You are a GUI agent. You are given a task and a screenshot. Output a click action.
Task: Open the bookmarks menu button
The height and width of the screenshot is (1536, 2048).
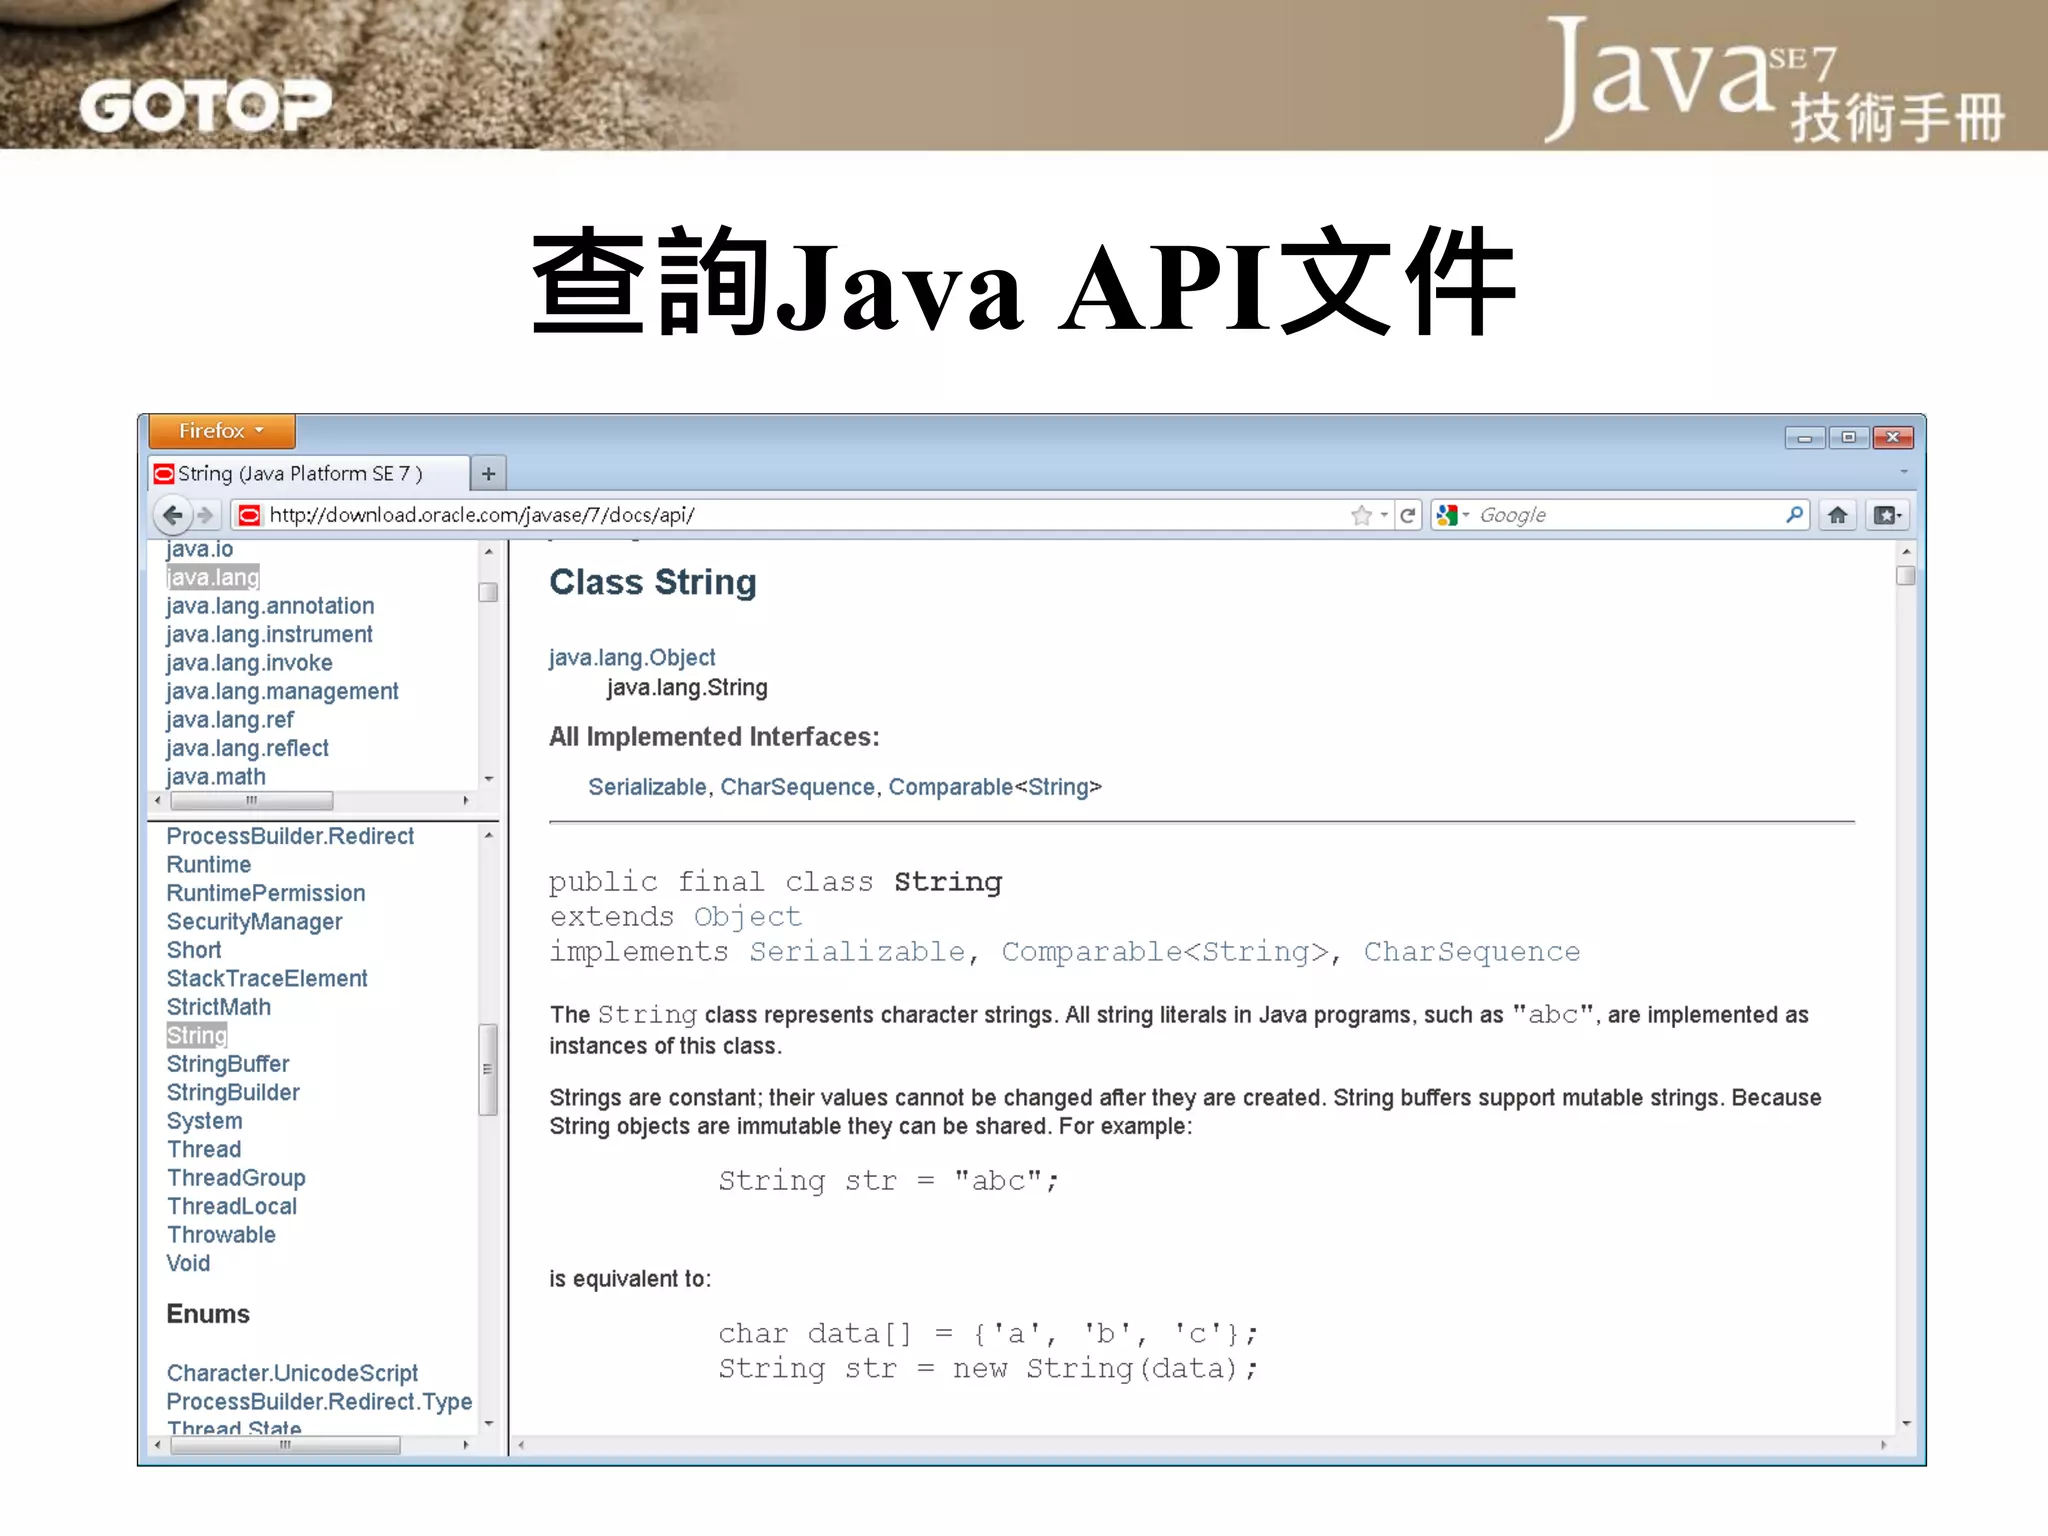tap(1888, 515)
